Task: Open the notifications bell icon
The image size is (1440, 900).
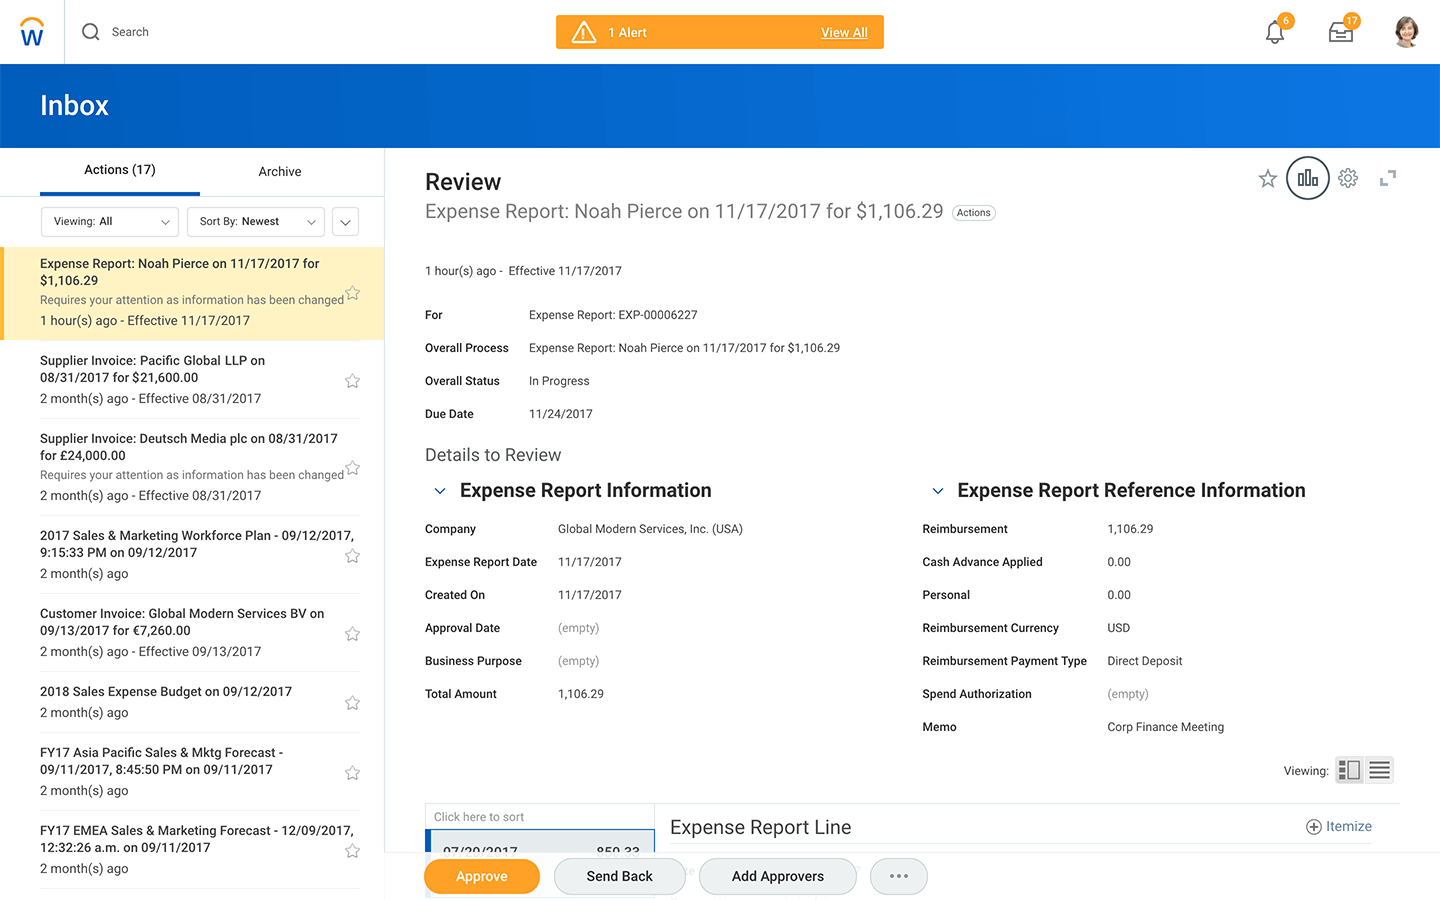Action: pos(1274,33)
